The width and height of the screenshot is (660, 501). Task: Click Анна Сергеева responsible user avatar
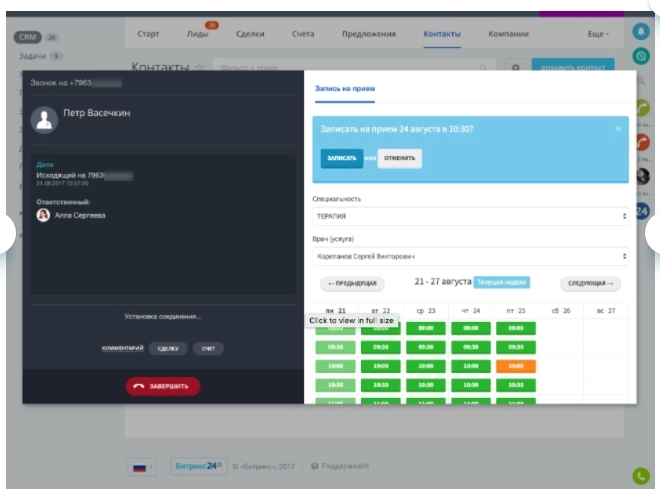tap(43, 215)
